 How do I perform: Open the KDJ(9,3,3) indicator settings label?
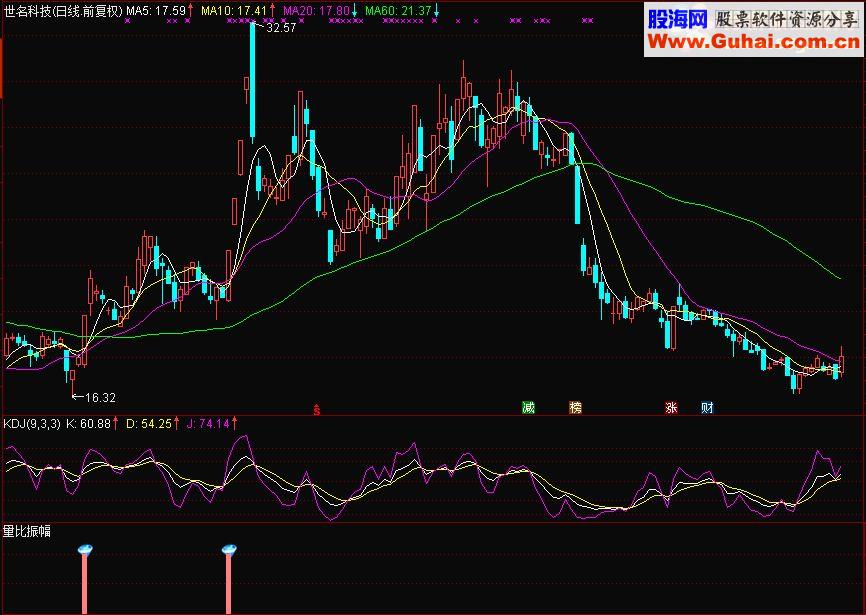pos(32,424)
